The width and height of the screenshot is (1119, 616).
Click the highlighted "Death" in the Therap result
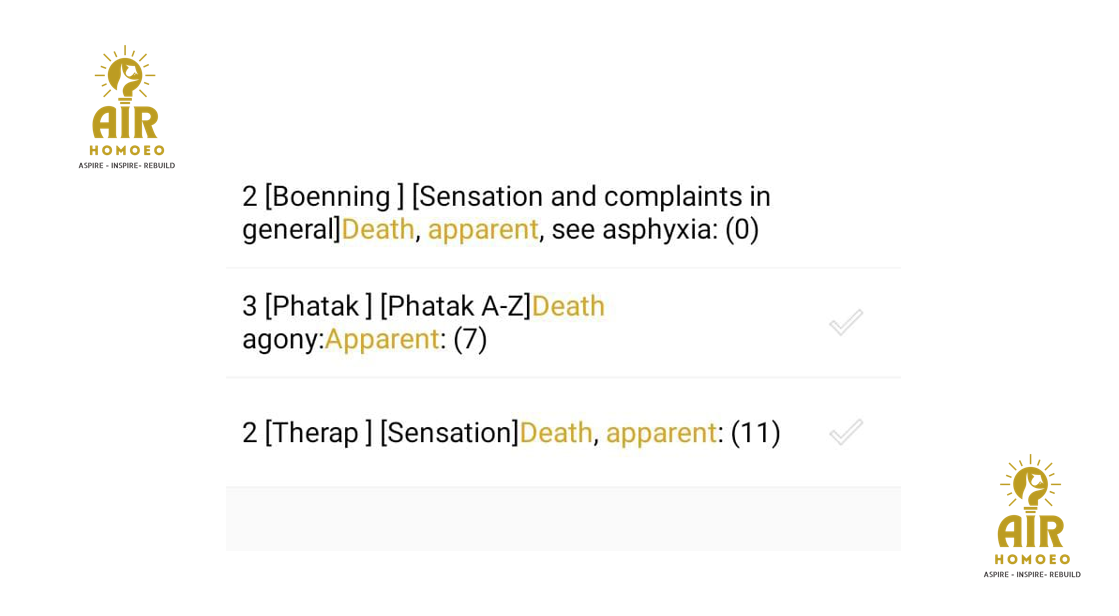tap(556, 432)
